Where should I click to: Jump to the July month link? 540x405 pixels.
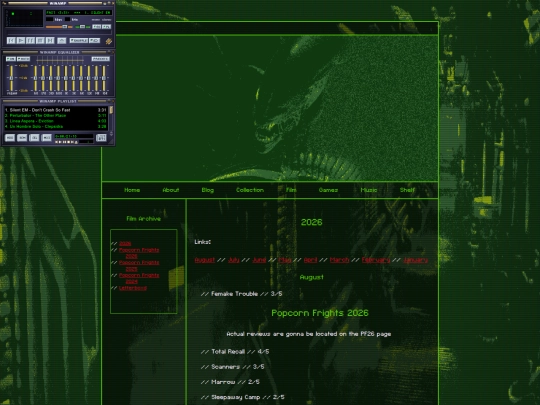233,260
